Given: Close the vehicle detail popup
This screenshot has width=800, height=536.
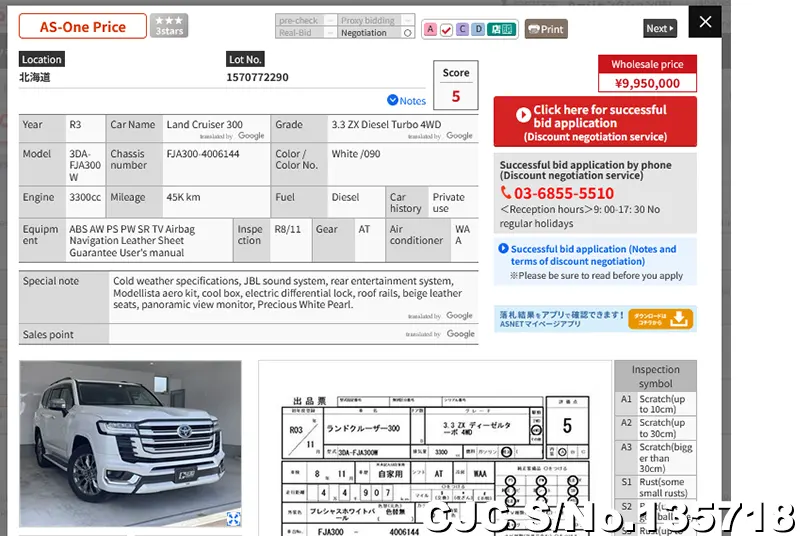Looking at the screenshot, I should pyautogui.click(x=705, y=21).
